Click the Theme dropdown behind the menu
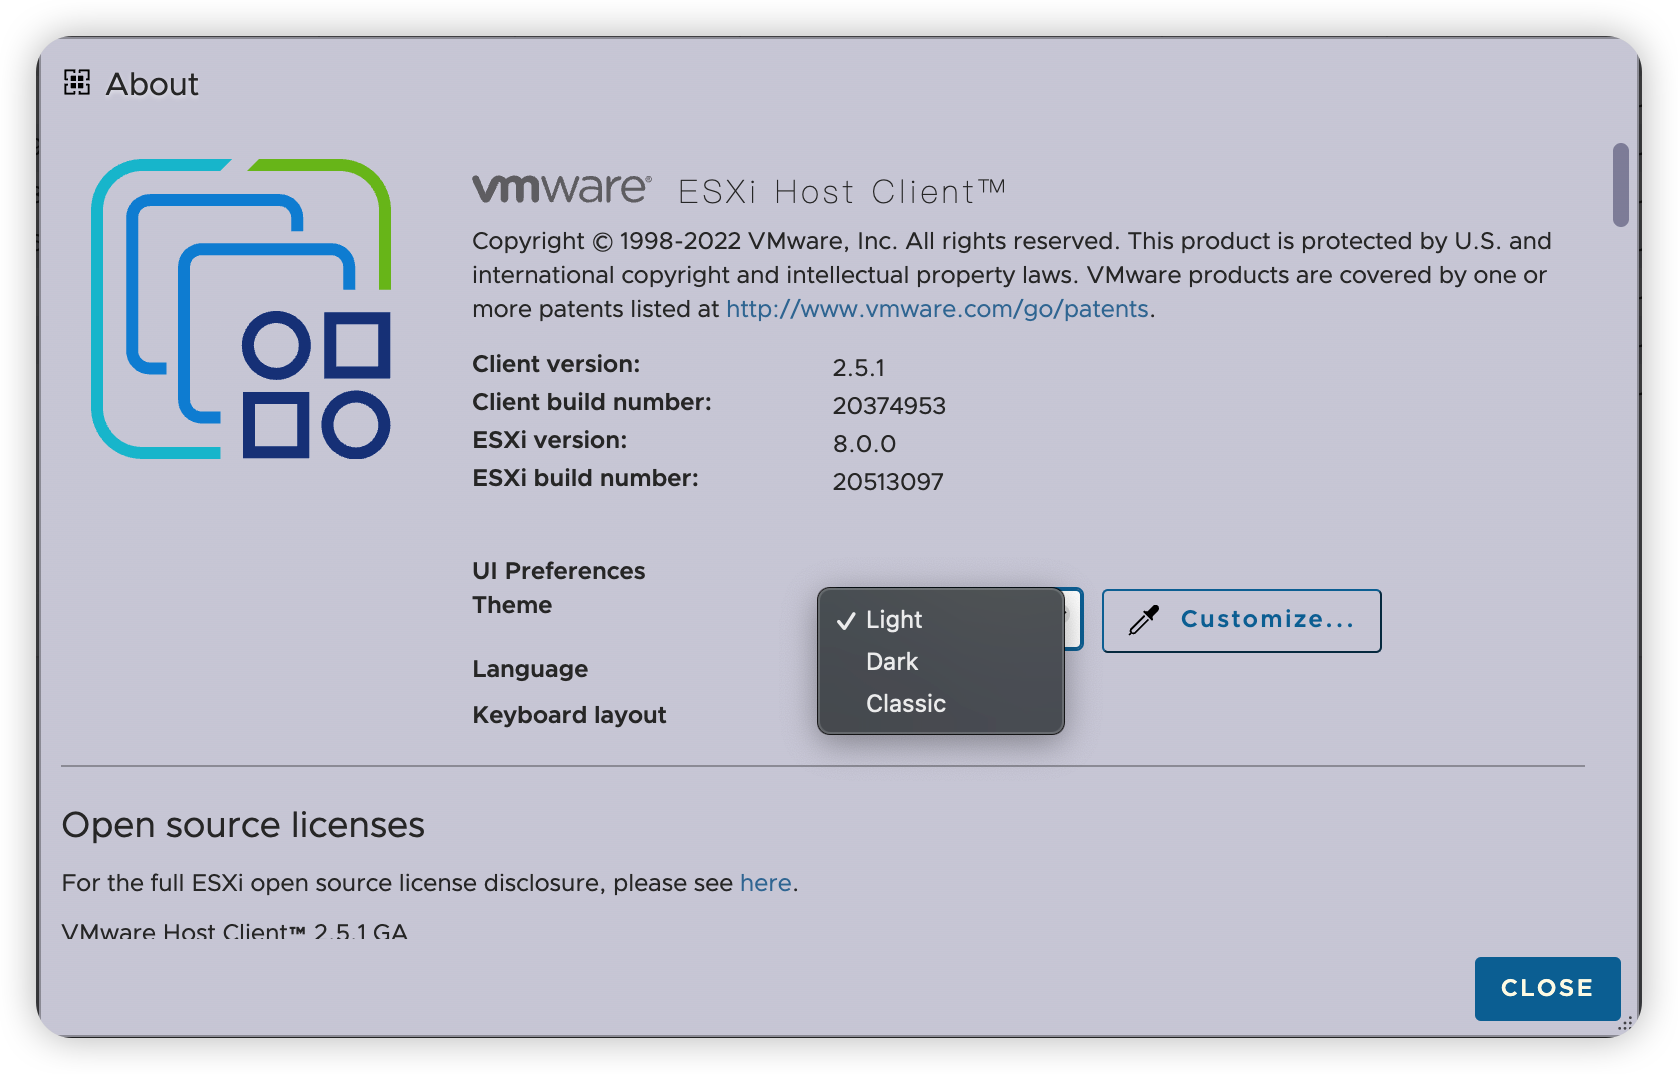 (x=1072, y=619)
